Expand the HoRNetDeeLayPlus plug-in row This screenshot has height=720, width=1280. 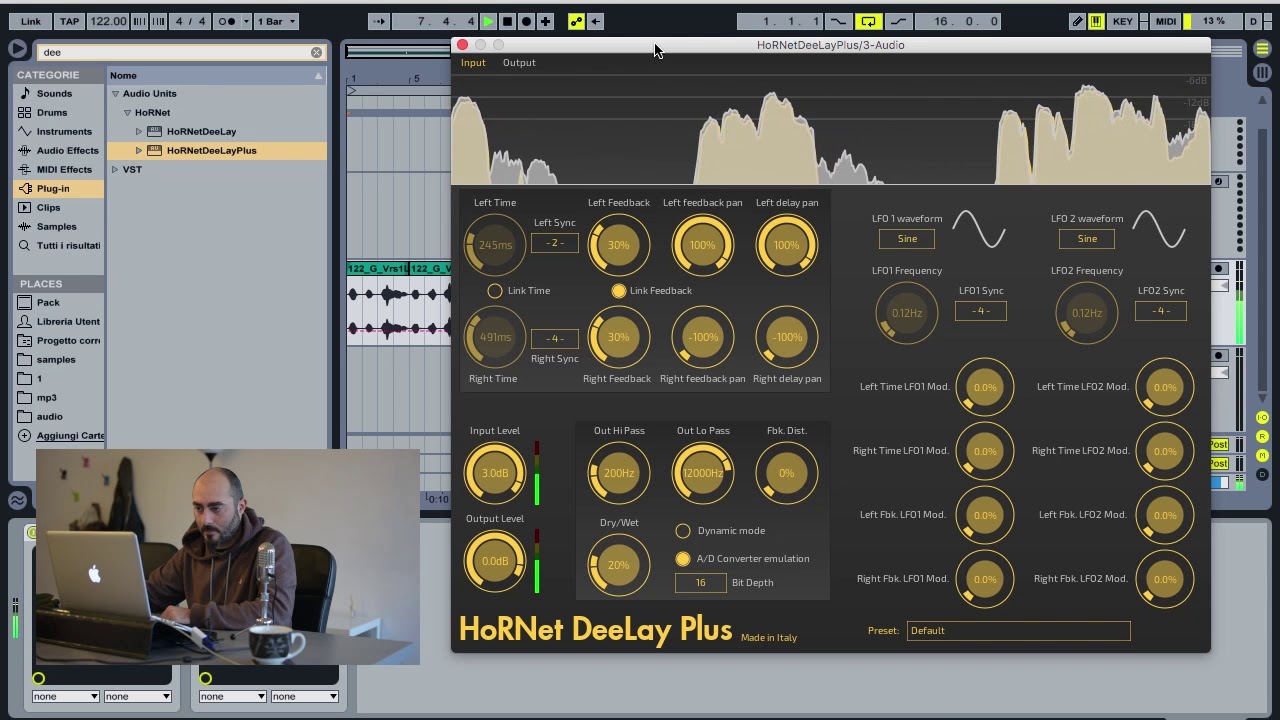139,151
